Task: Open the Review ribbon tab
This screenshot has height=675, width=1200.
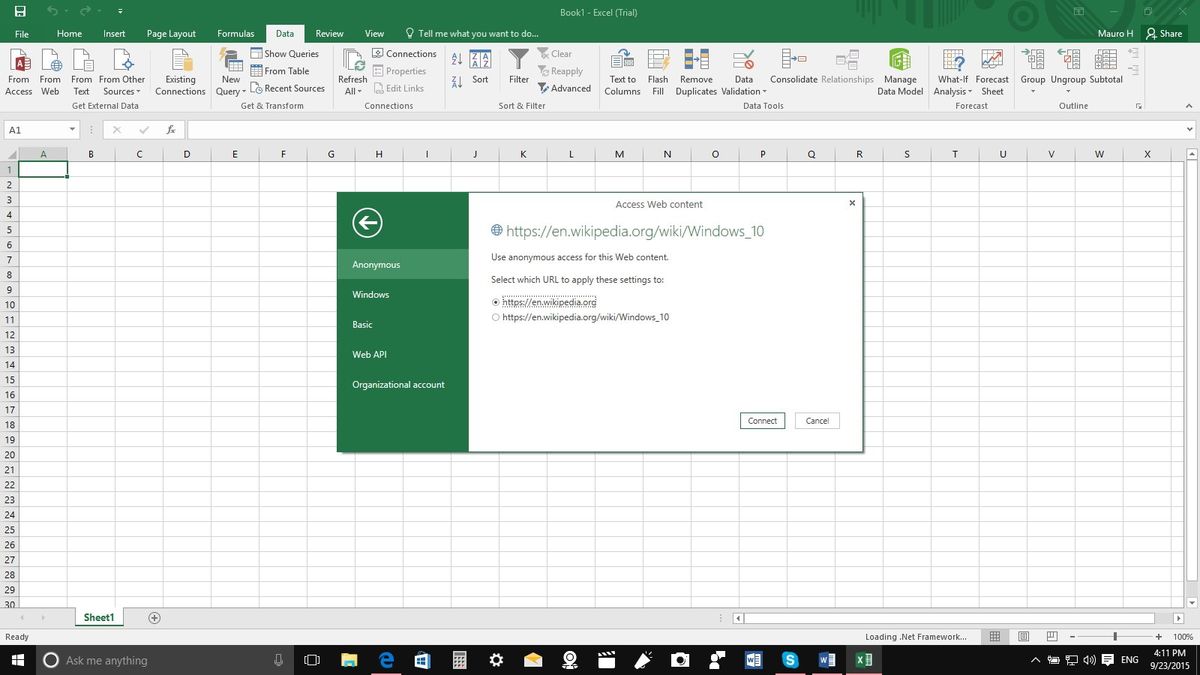Action: (329, 33)
